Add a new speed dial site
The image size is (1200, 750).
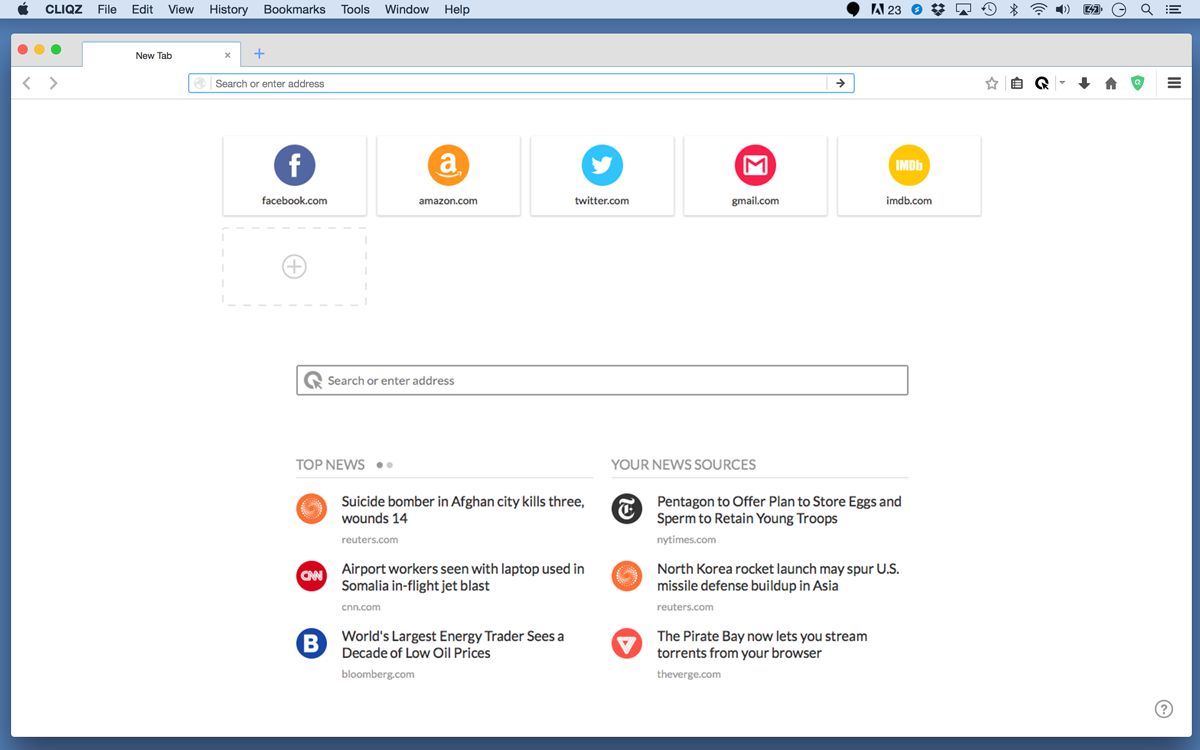(x=294, y=267)
